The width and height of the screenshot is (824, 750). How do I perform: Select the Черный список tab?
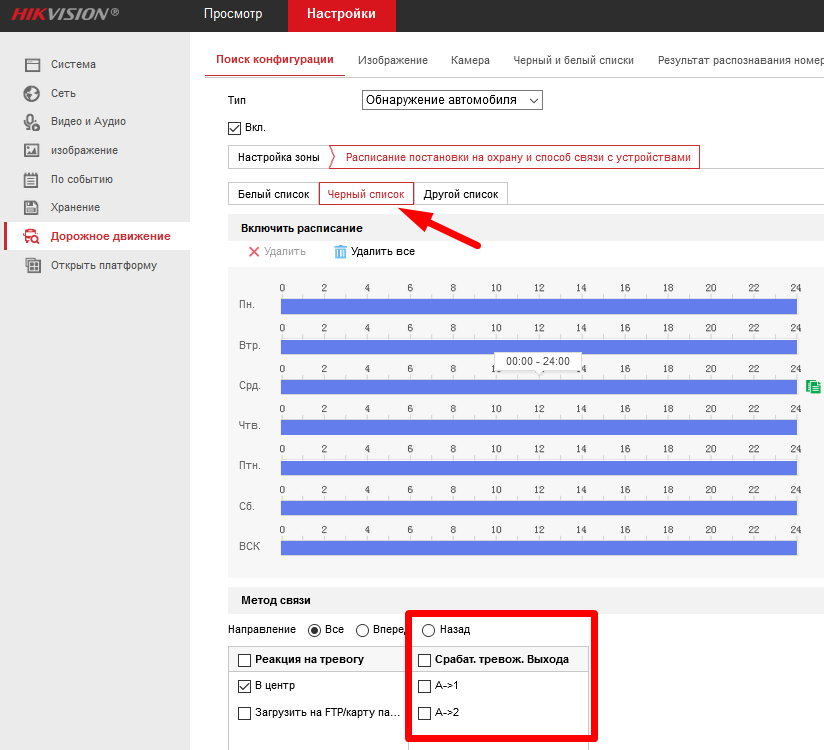coord(366,194)
